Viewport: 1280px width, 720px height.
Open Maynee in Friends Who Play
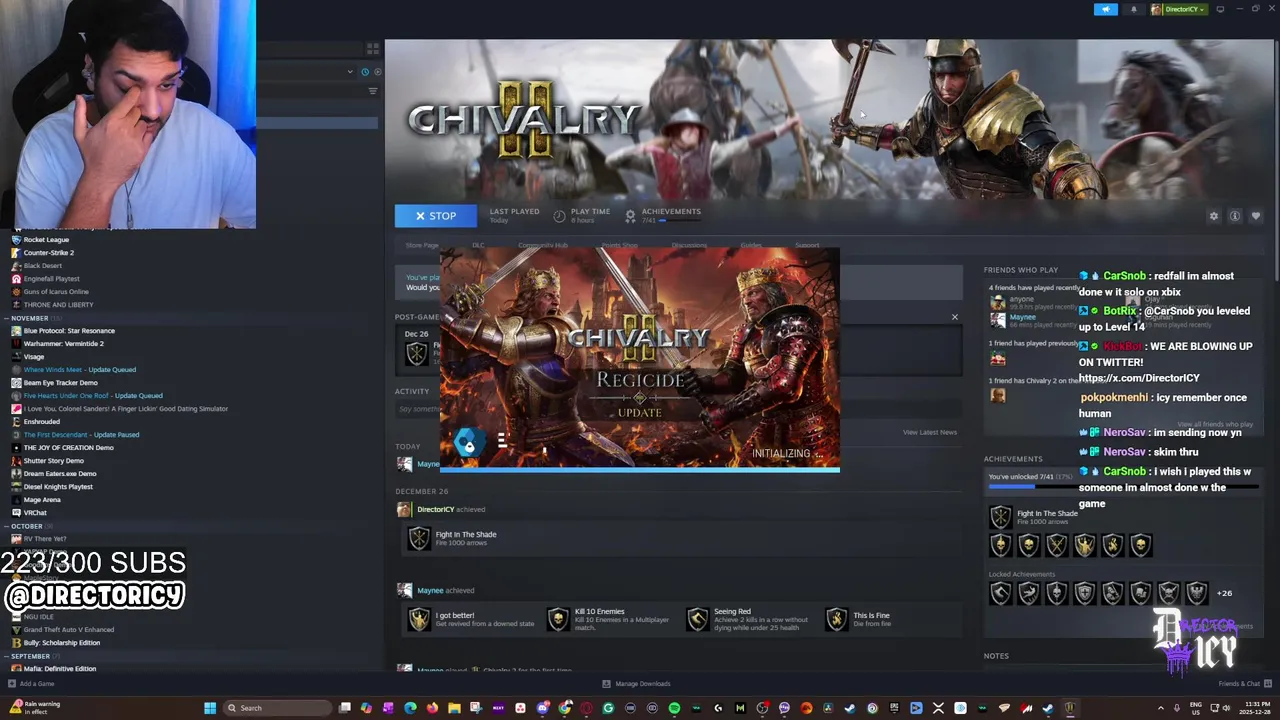click(x=1022, y=317)
